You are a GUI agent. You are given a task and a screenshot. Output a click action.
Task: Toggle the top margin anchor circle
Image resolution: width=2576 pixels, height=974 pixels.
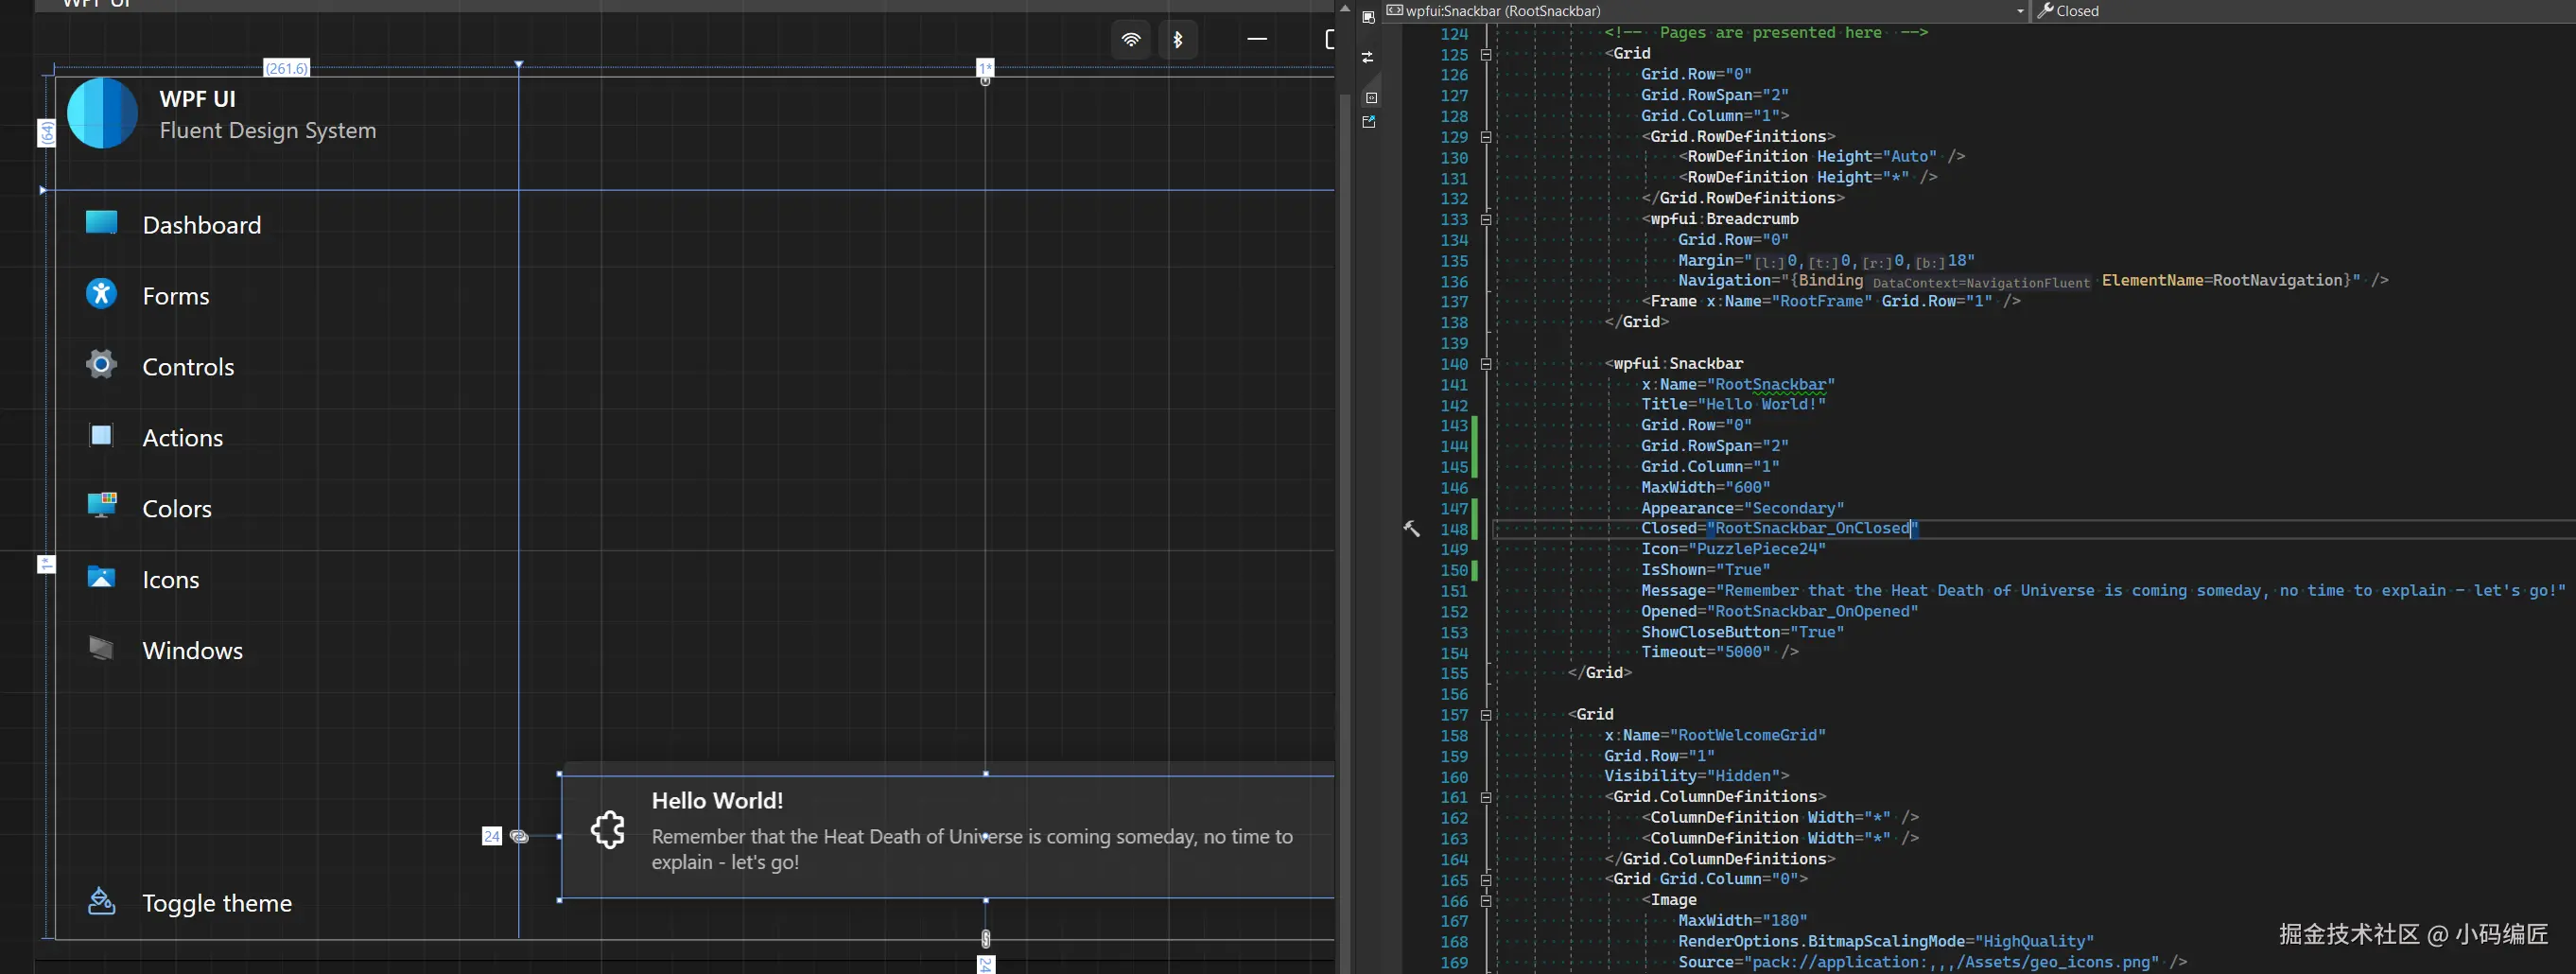pos(985,81)
